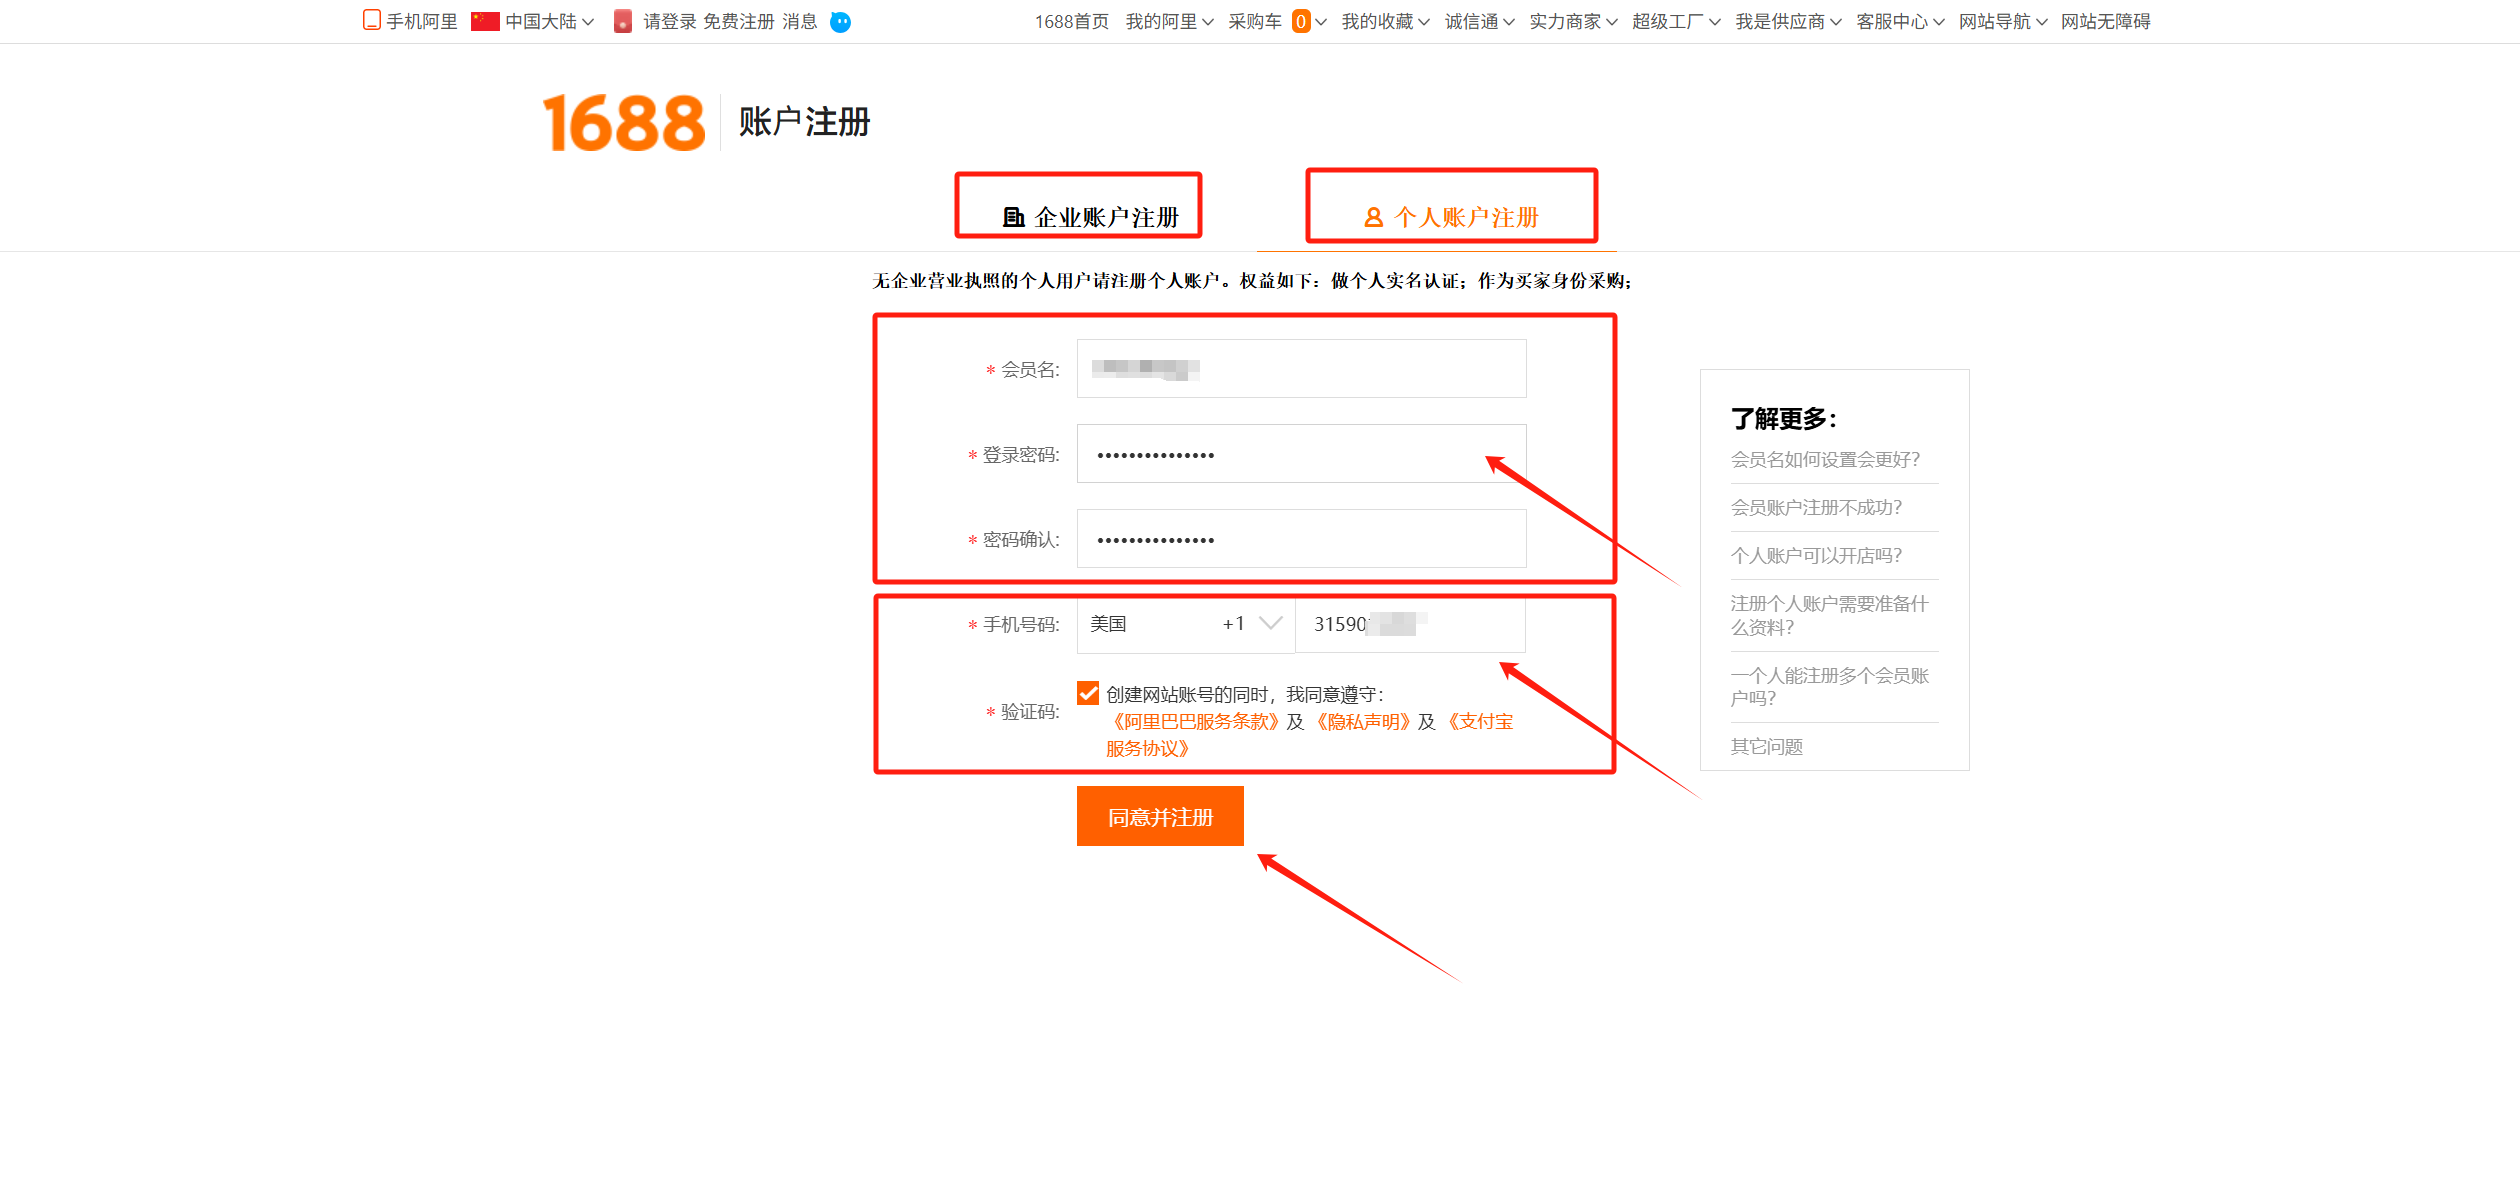Click the 会员名 input field
This screenshot has height=1179, width=2520.
(x=1301, y=368)
